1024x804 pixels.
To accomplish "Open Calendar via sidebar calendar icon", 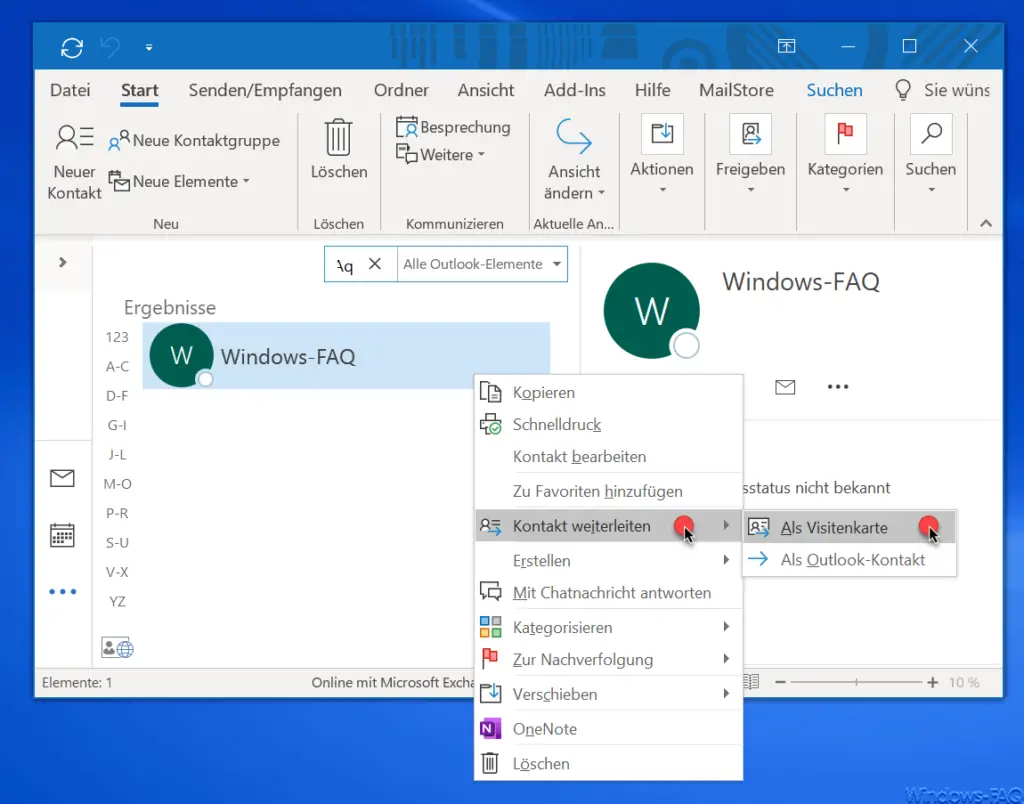I will point(62,535).
